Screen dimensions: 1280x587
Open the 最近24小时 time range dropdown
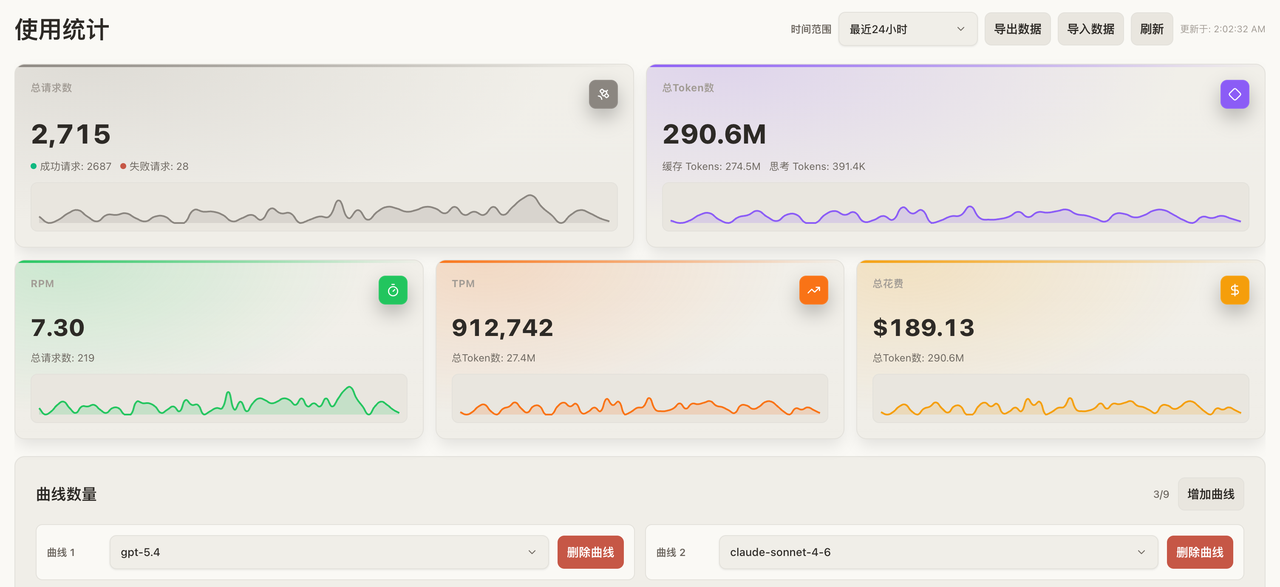tap(907, 29)
